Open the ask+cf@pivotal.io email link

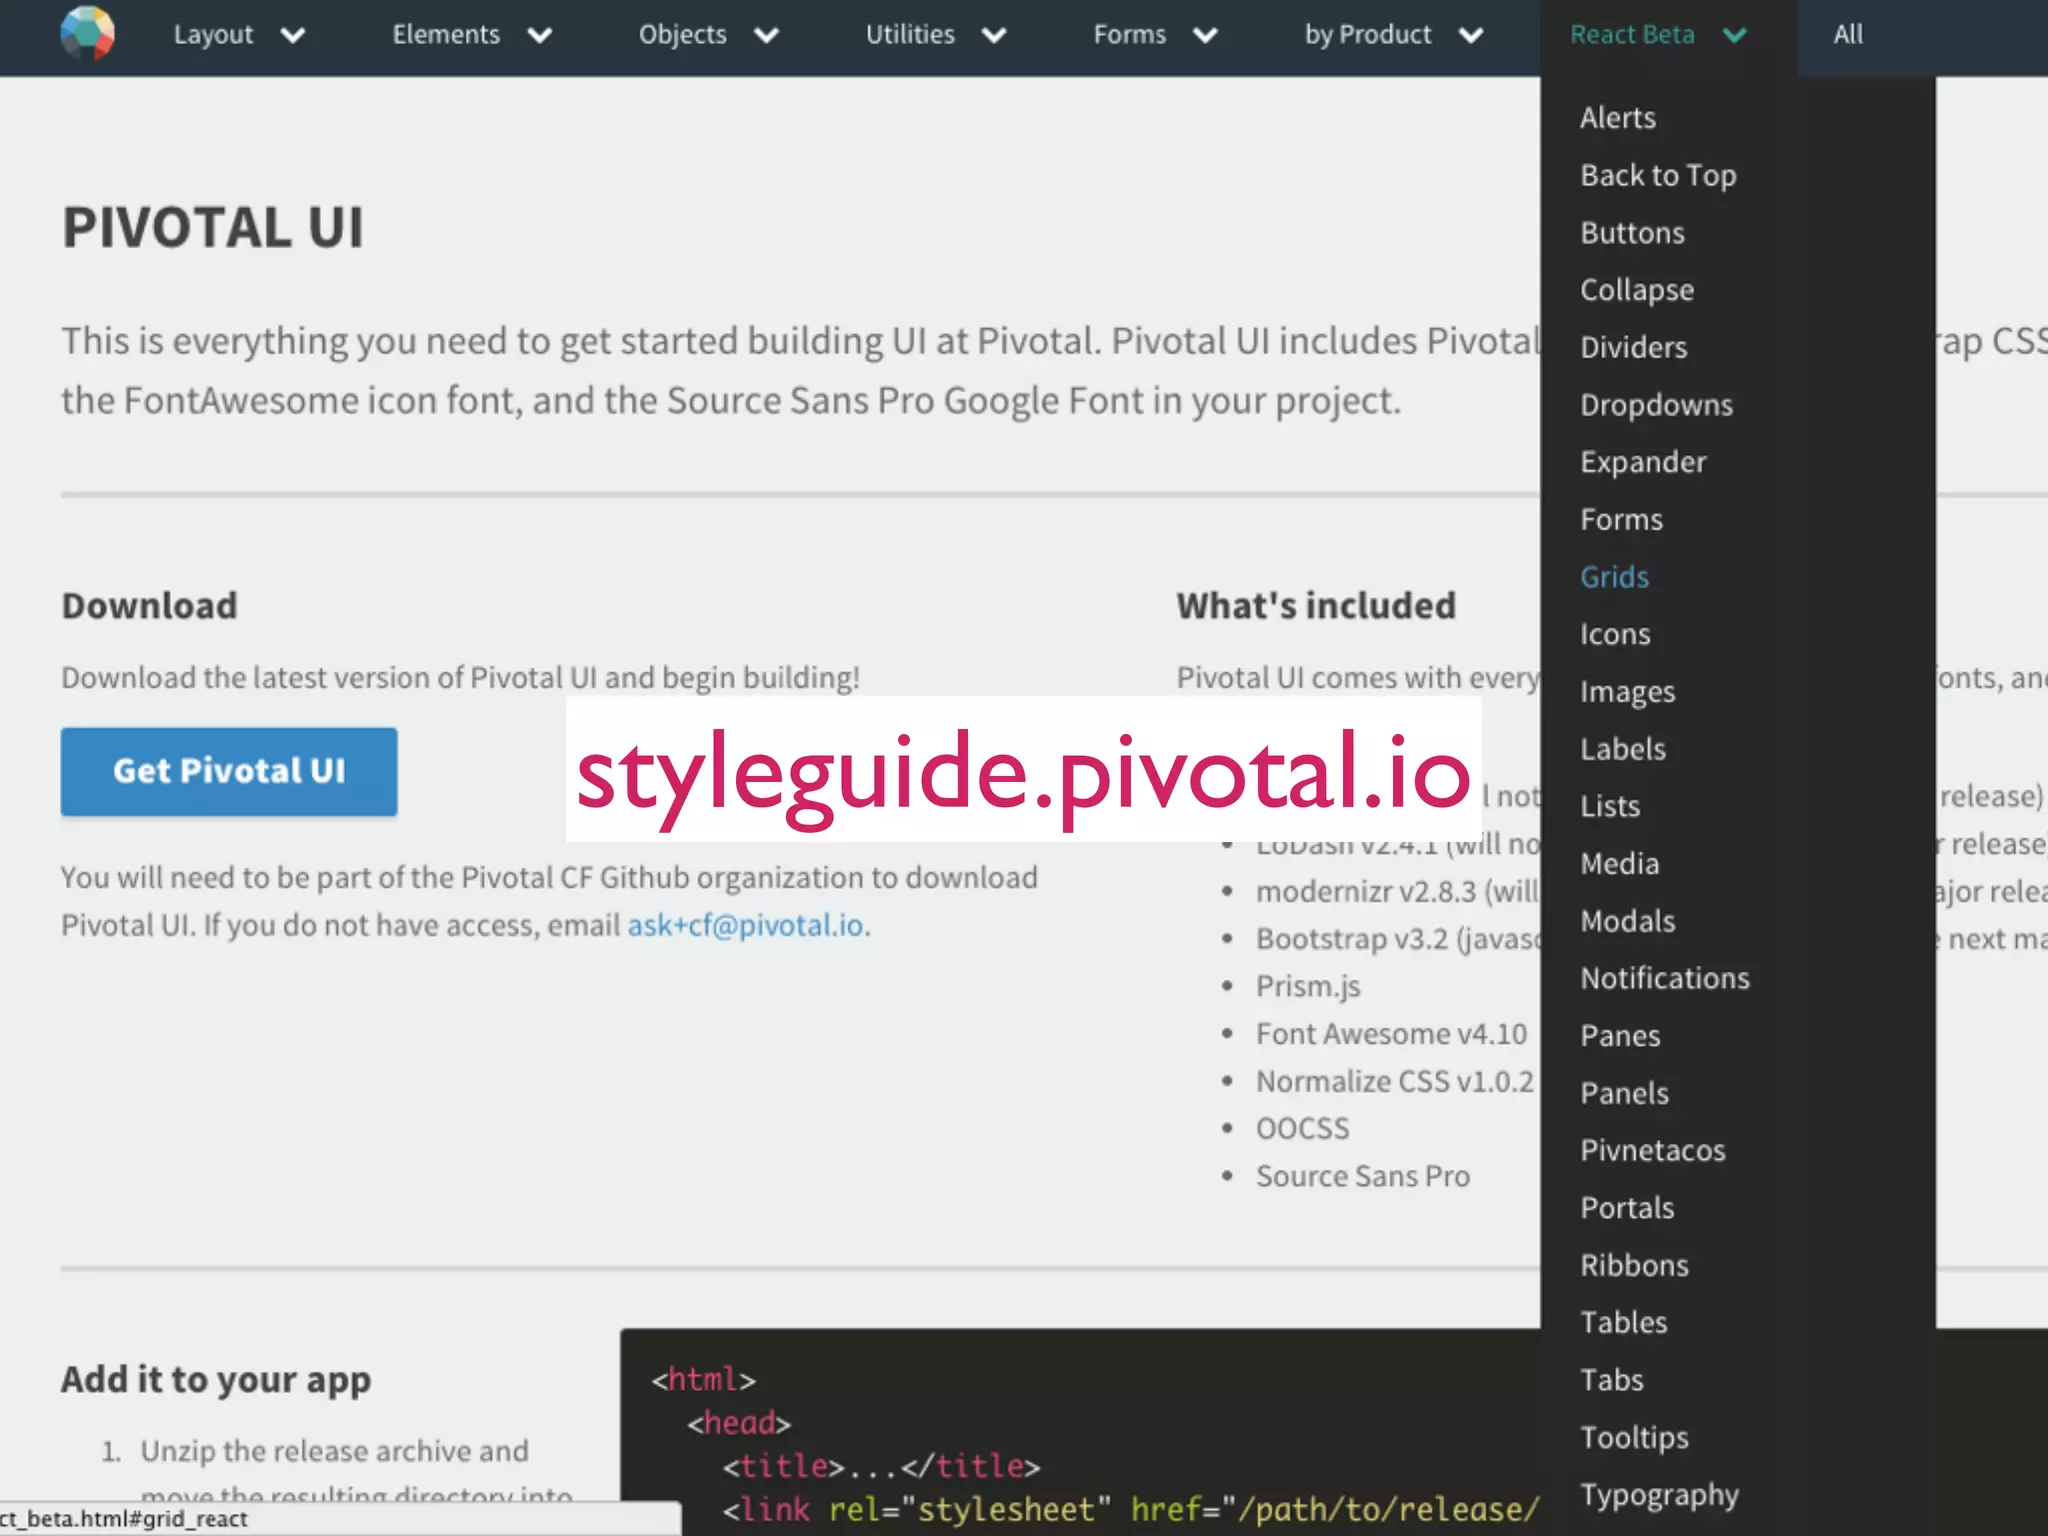coord(745,925)
